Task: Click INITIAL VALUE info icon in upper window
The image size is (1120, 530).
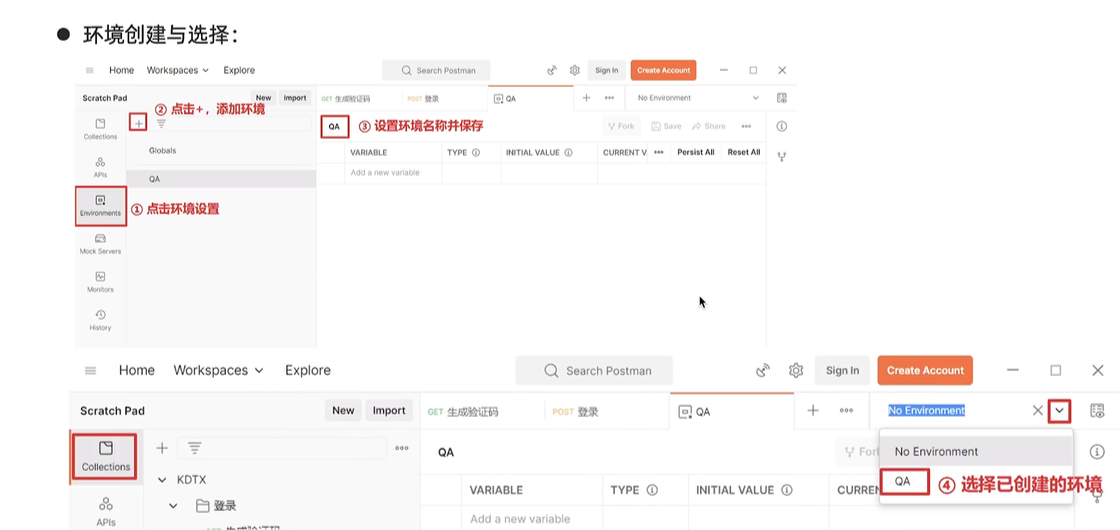Action: pos(569,152)
